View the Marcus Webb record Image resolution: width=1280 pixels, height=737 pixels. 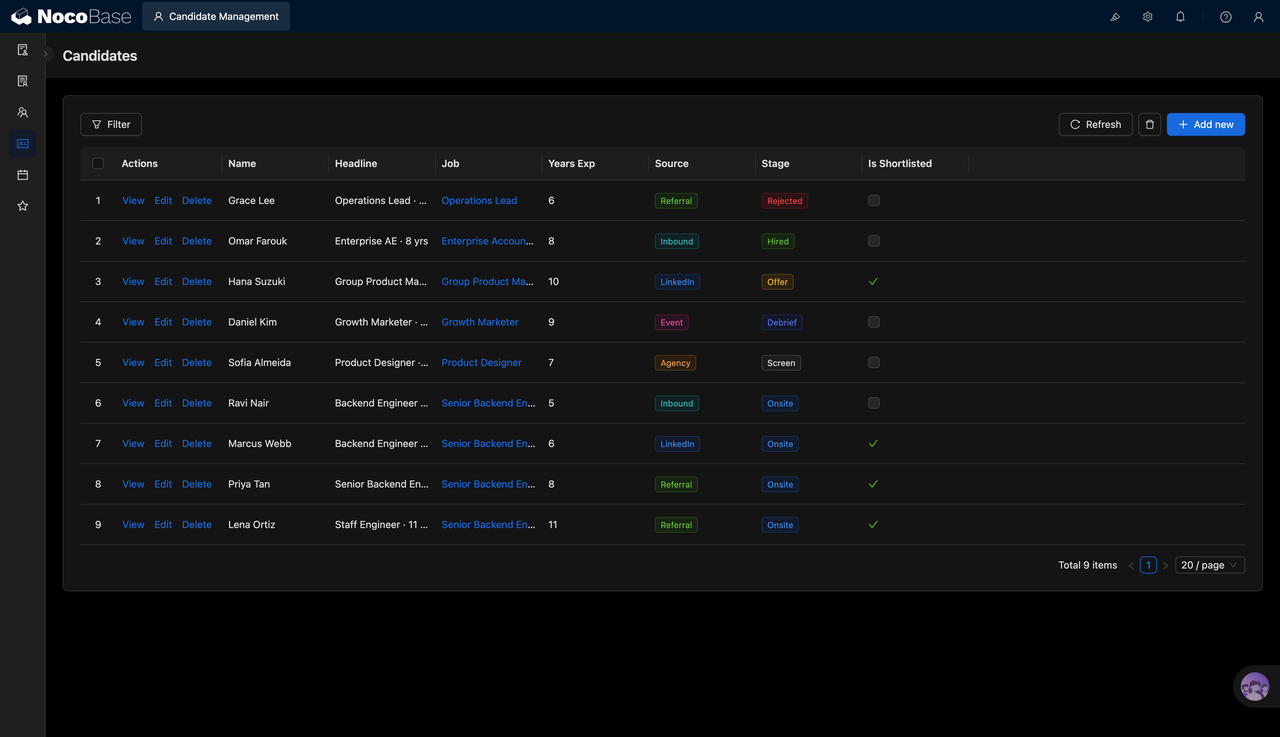click(133, 443)
